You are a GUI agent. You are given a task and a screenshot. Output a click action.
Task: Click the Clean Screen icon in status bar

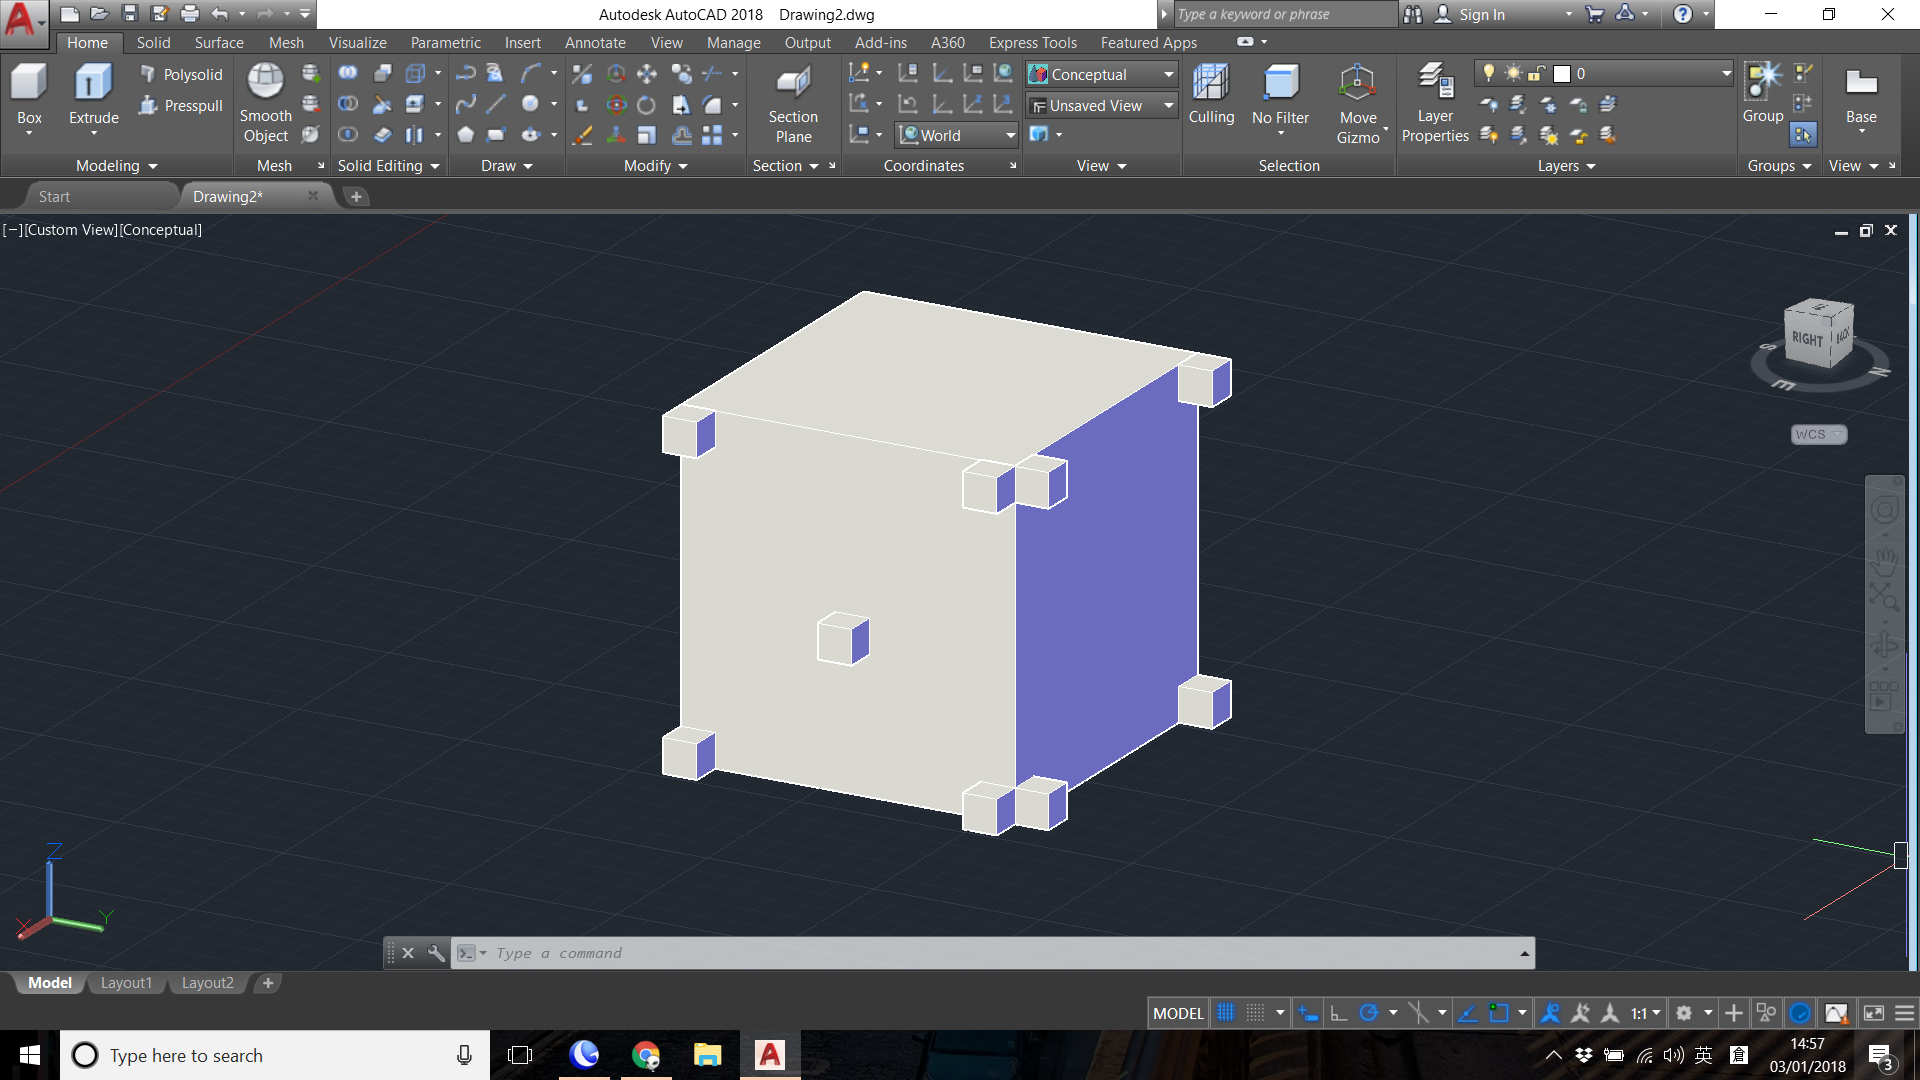1874,1013
